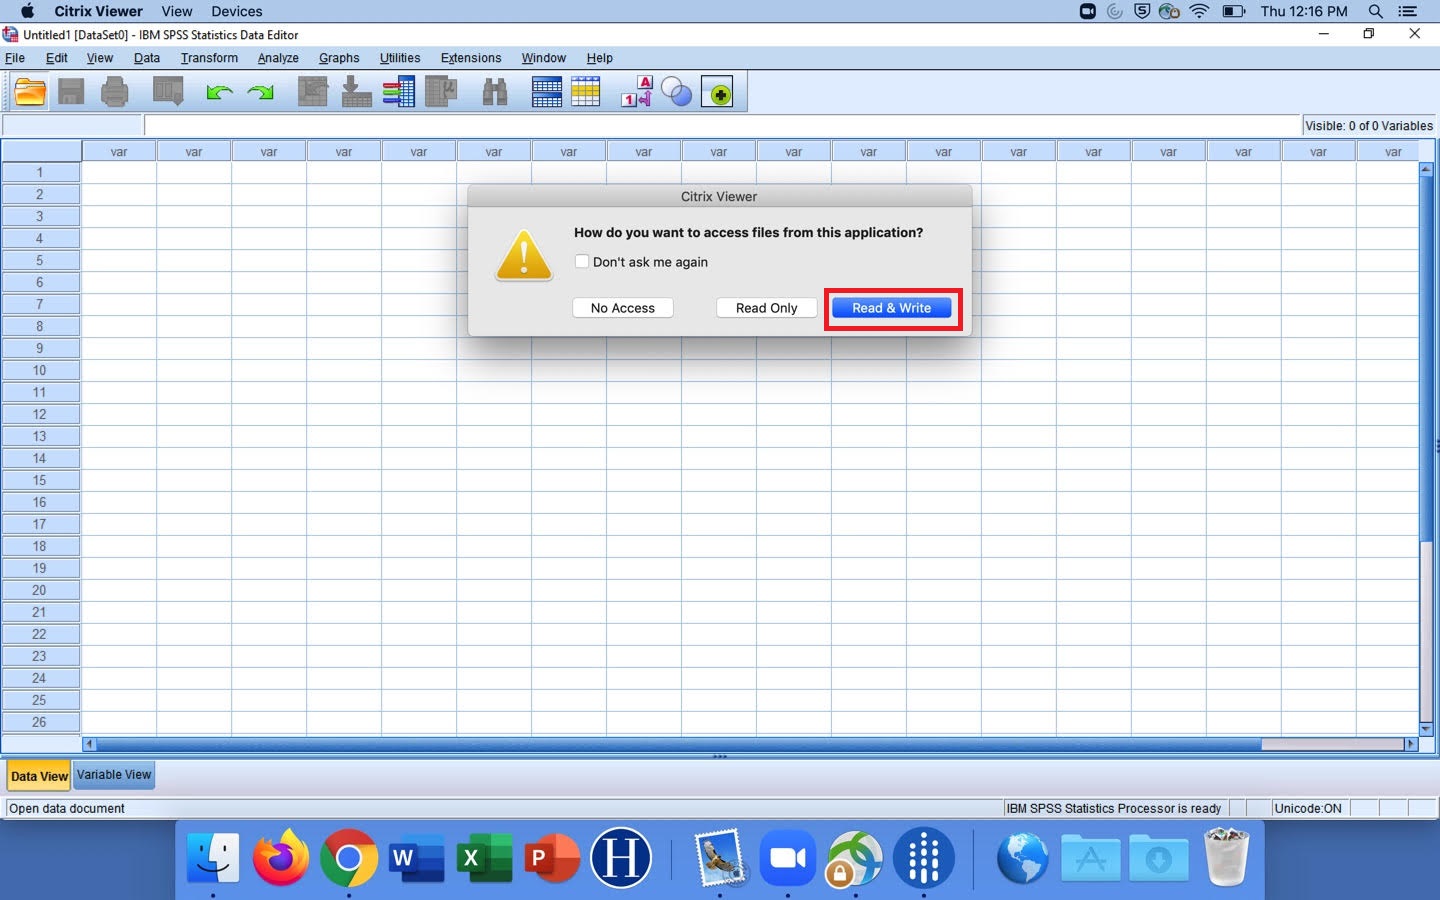Open the Utilities menu
The height and width of the screenshot is (900, 1440).
tap(400, 58)
